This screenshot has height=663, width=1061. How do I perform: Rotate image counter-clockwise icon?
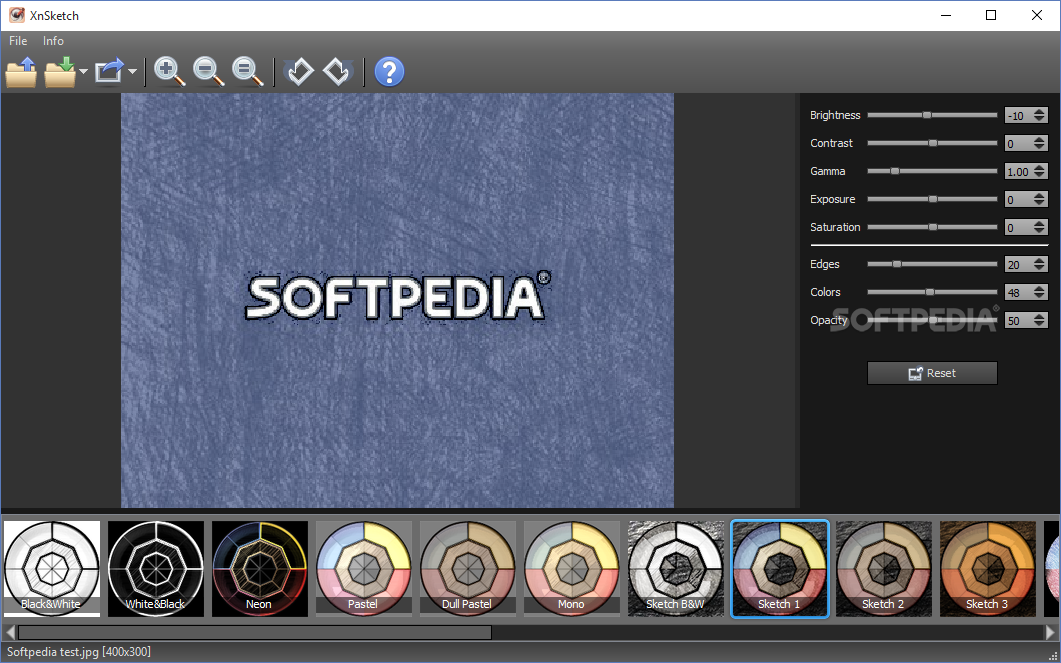click(300, 72)
